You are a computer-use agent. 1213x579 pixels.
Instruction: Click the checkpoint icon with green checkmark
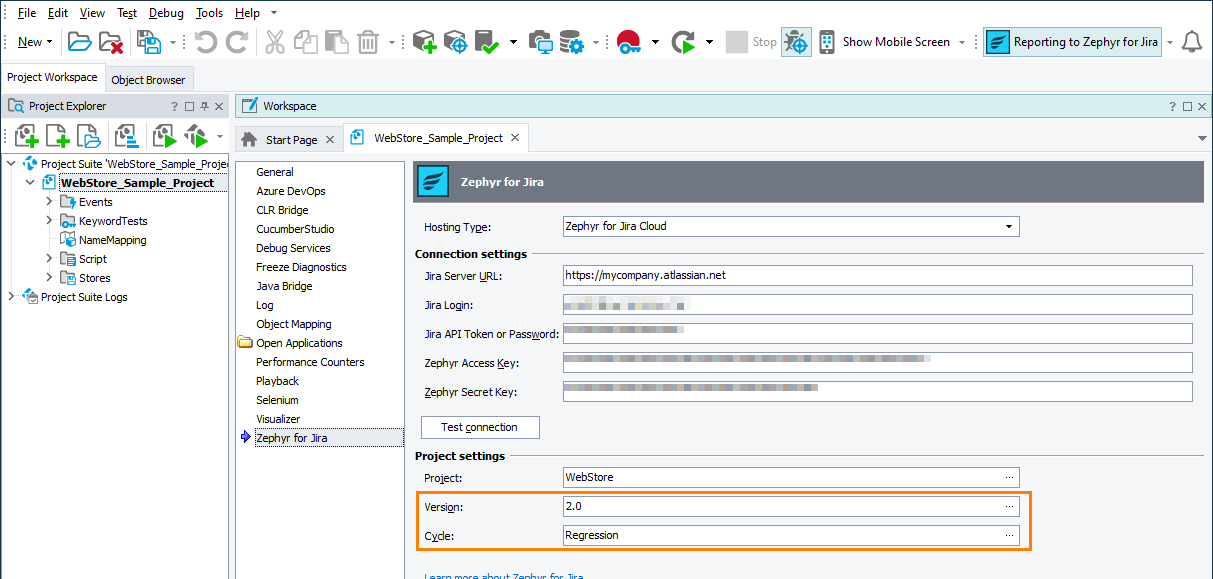coord(487,42)
